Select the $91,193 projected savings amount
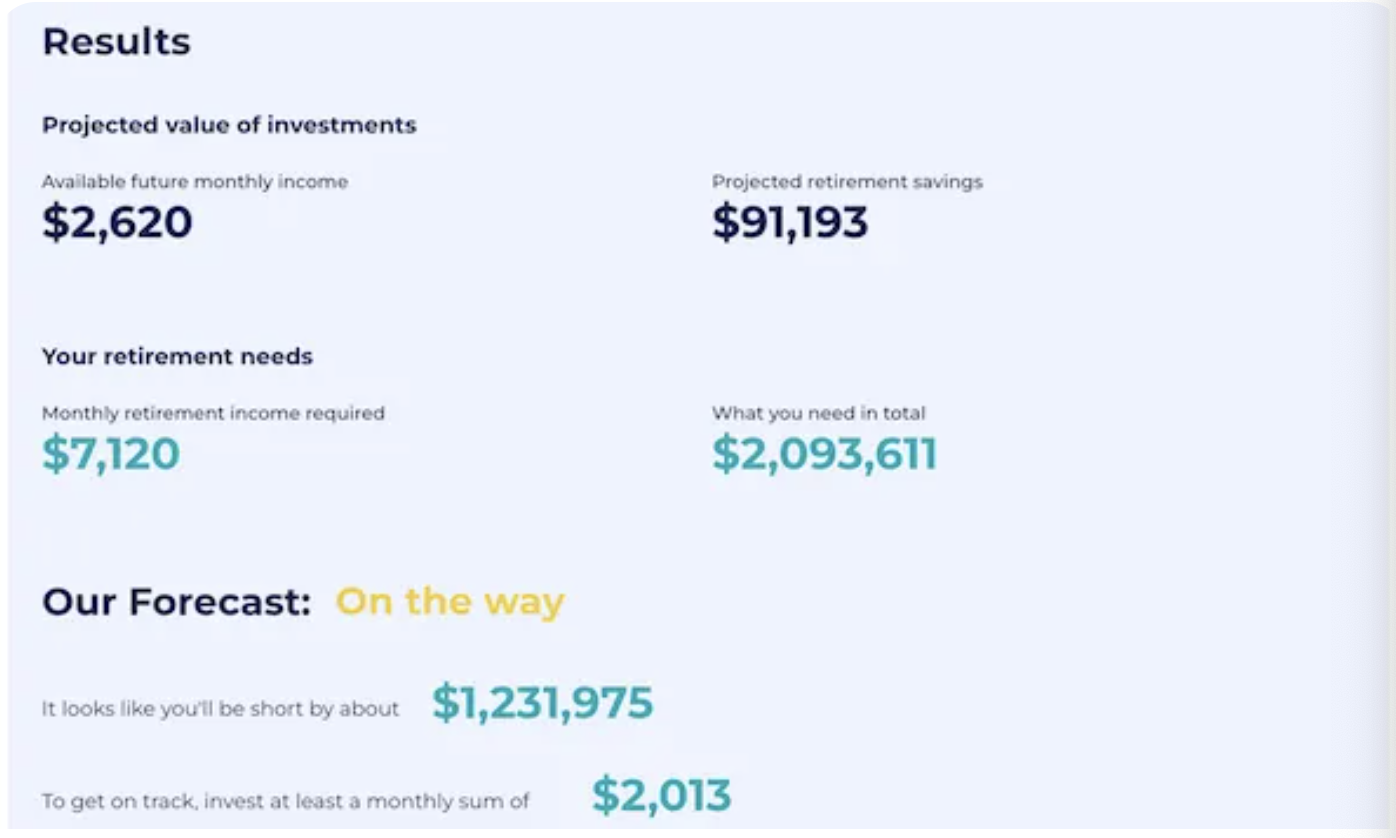 [790, 222]
